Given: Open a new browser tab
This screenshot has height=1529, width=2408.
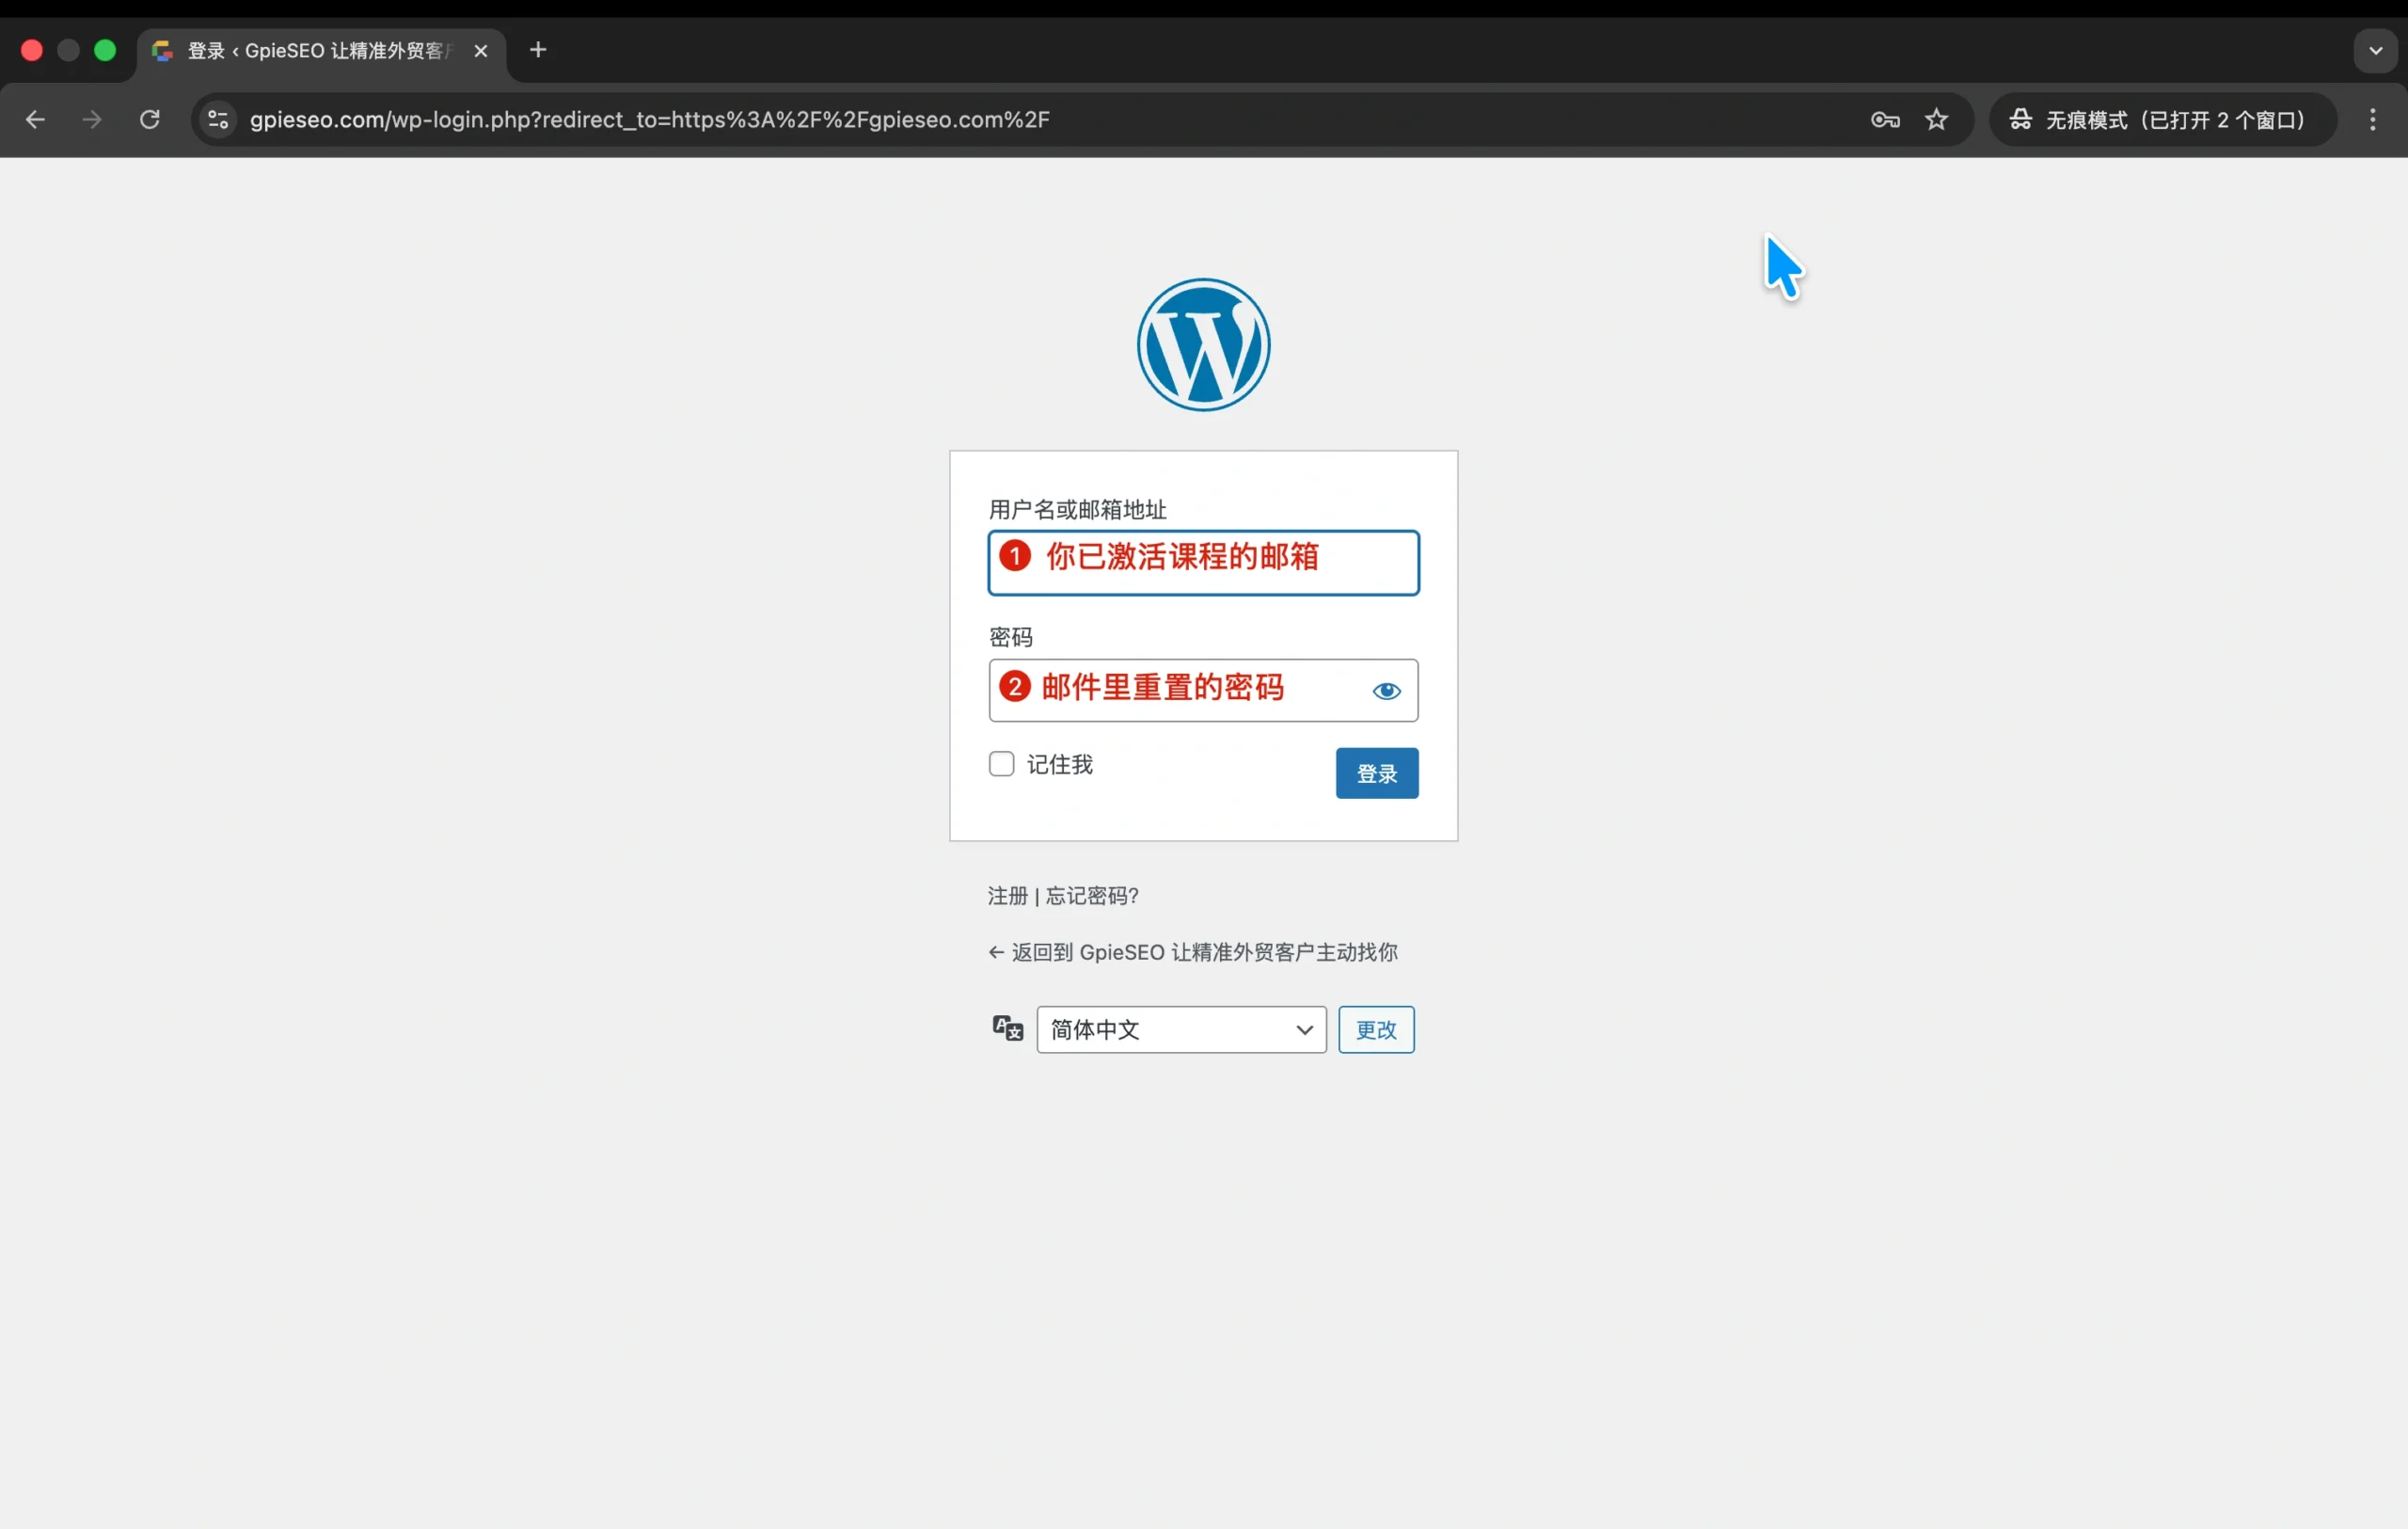Looking at the screenshot, I should (x=538, y=50).
